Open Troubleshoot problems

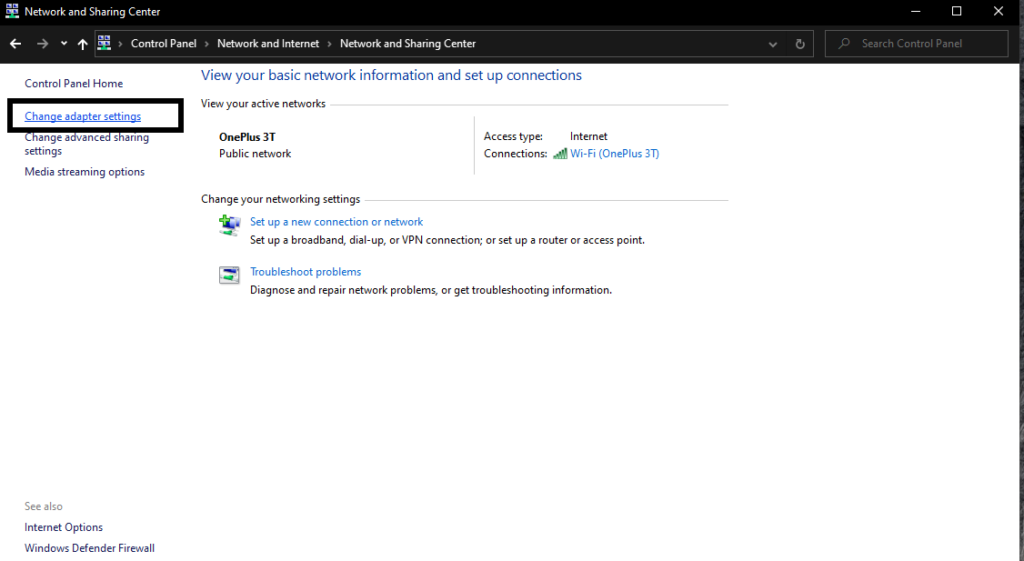click(x=305, y=272)
